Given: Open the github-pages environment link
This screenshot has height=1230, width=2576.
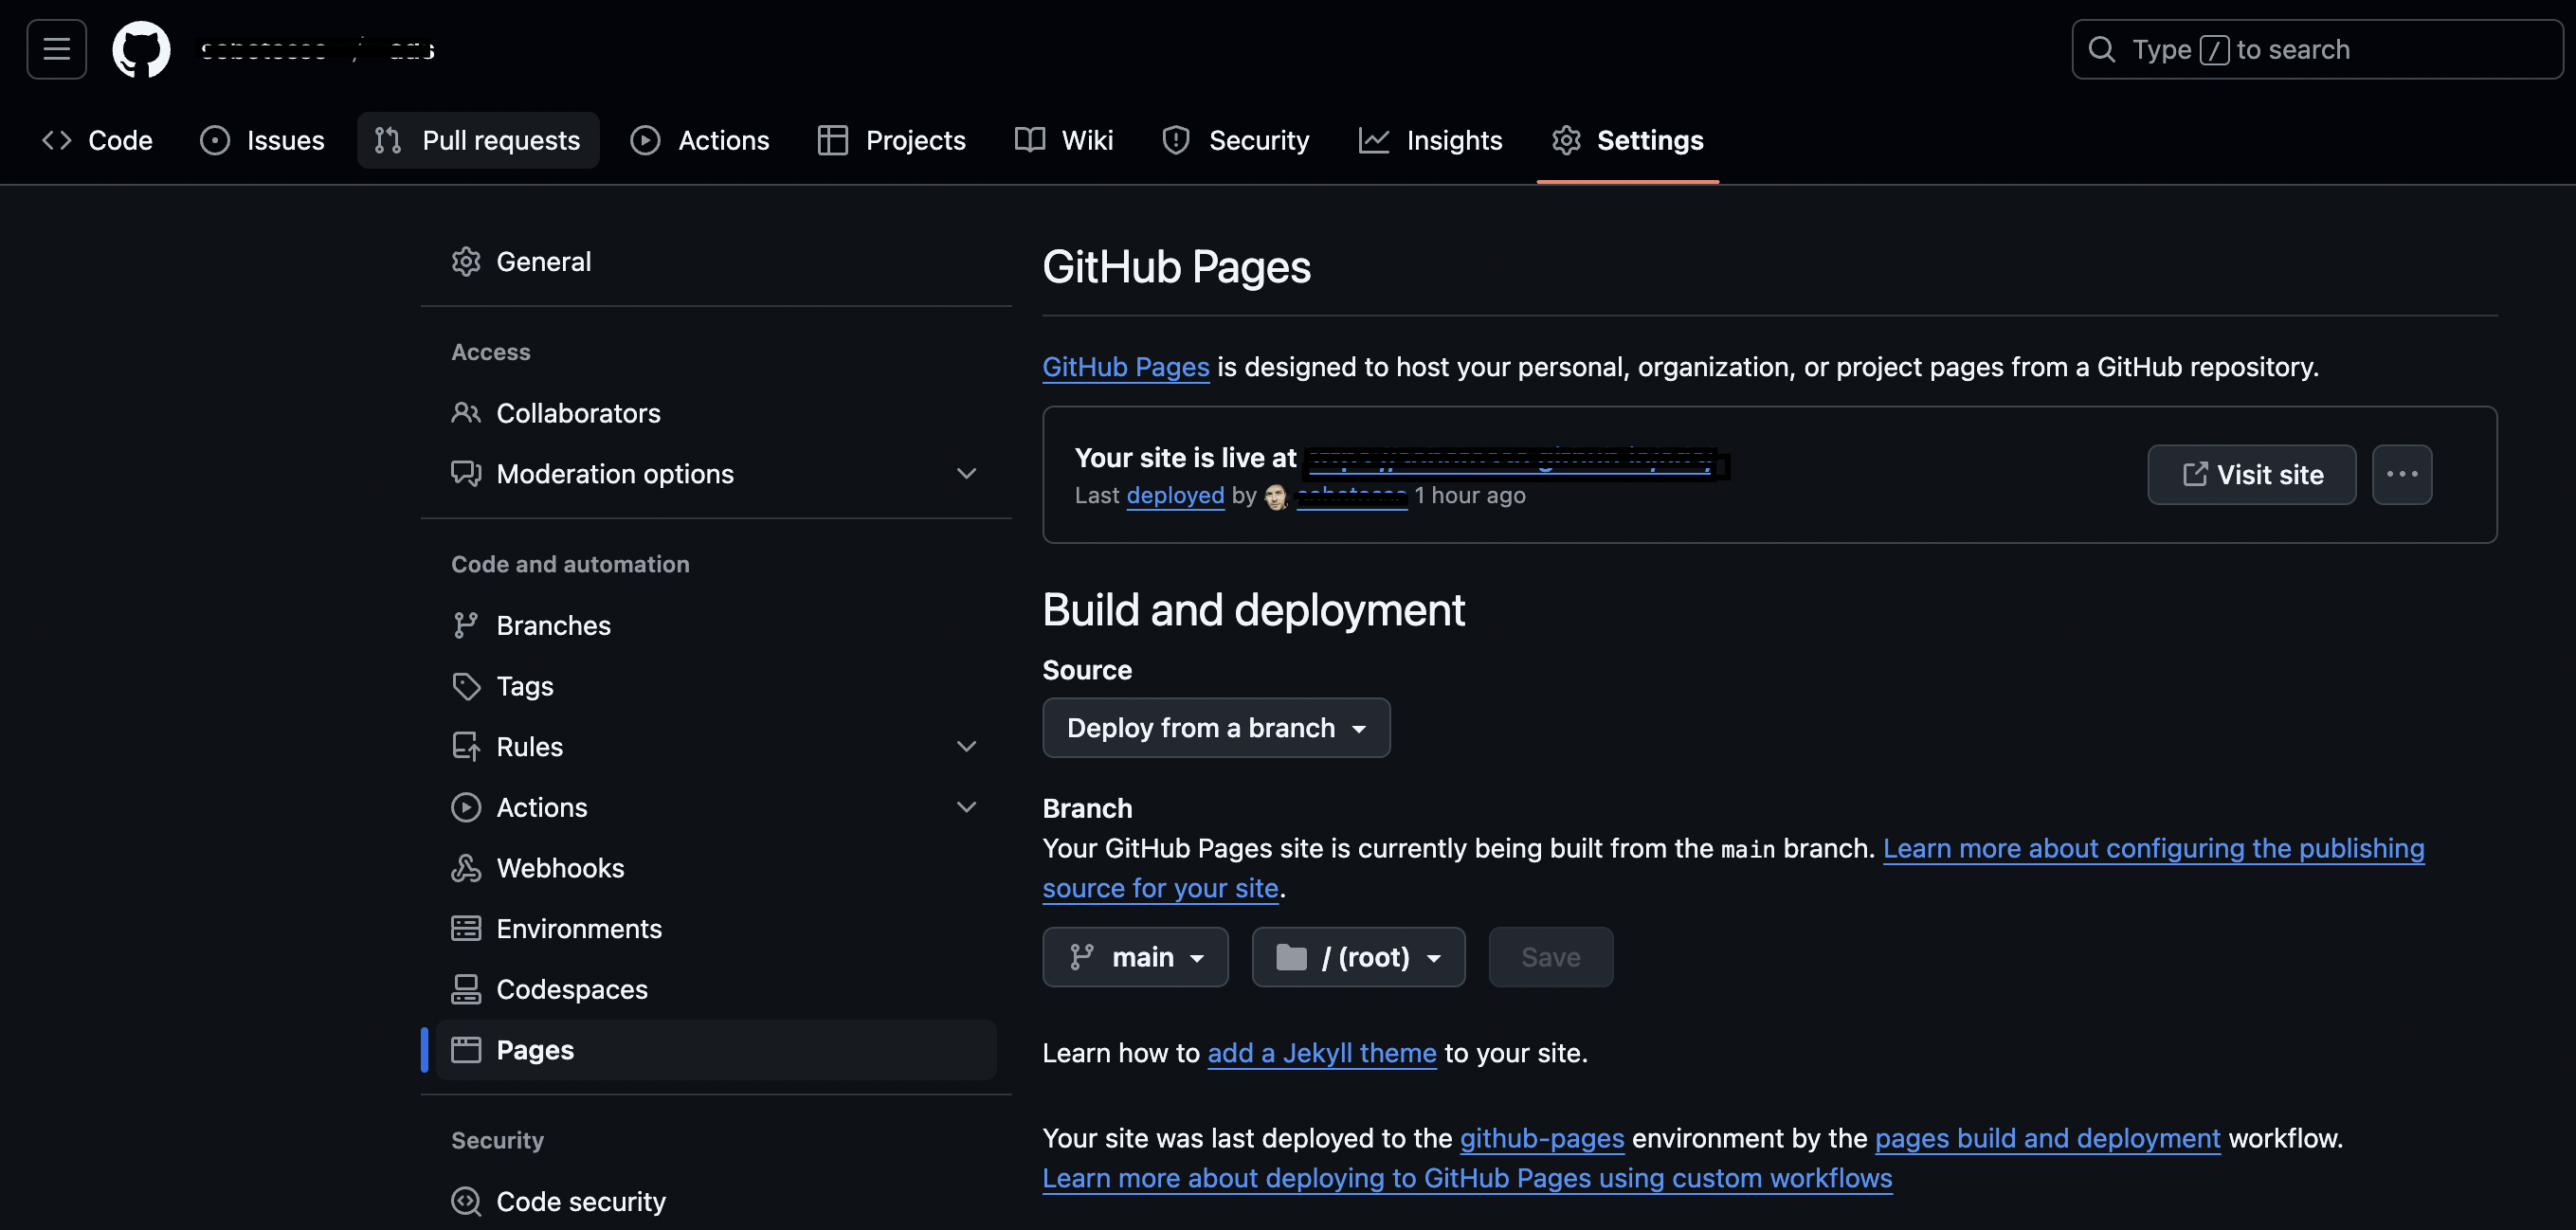Looking at the screenshot, I should pyautogui.click(x=1542, y=1138).
